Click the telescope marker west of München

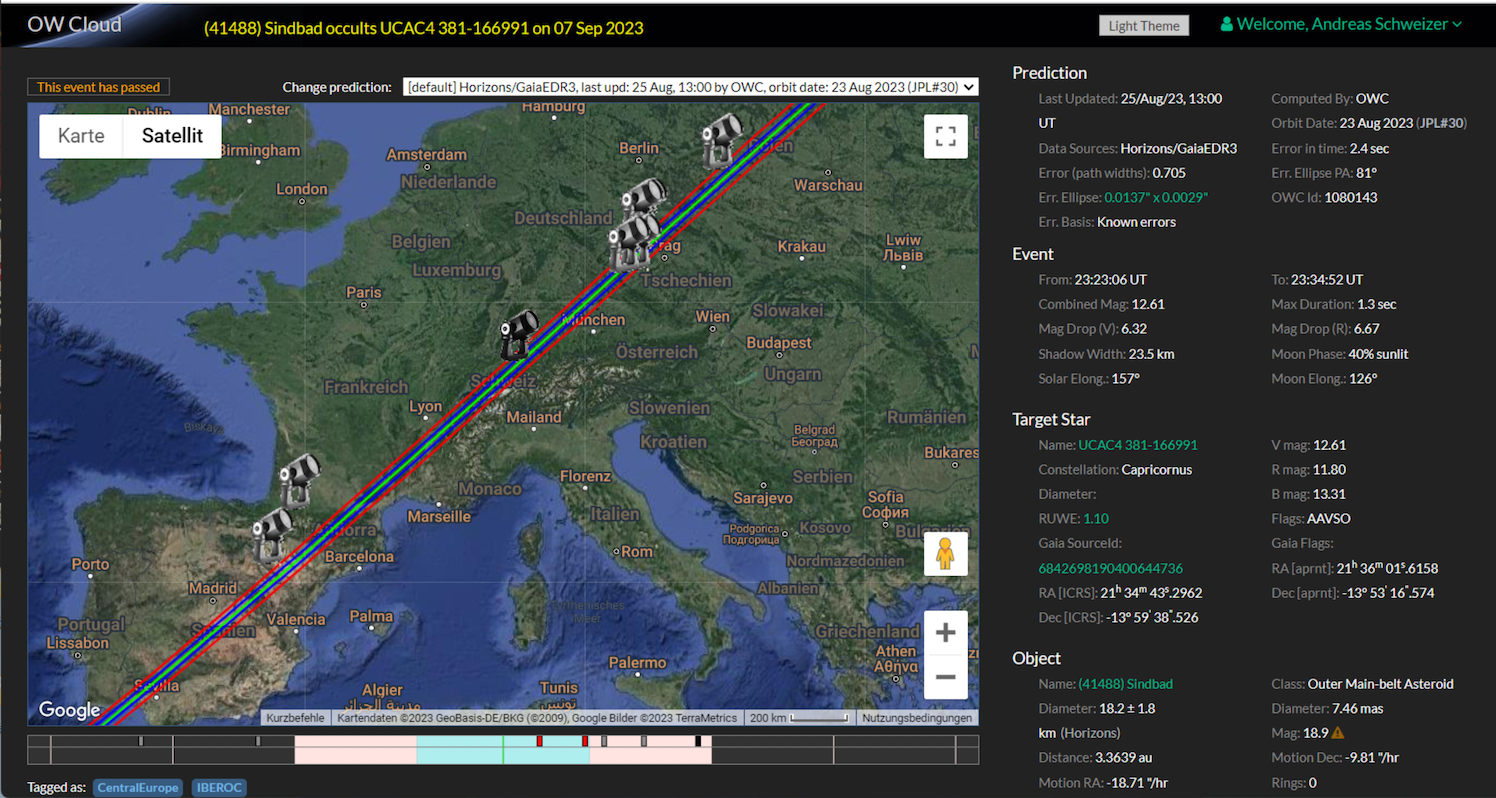point(519,333)
